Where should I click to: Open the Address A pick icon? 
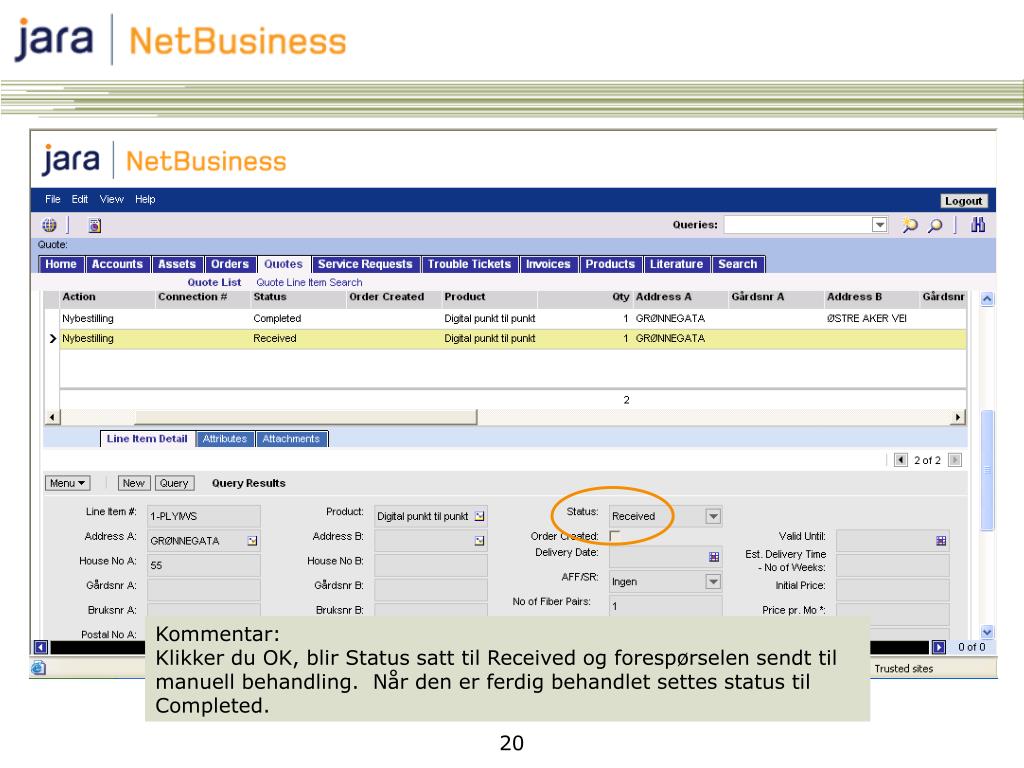pyautogui.click(x=252, y=541)
